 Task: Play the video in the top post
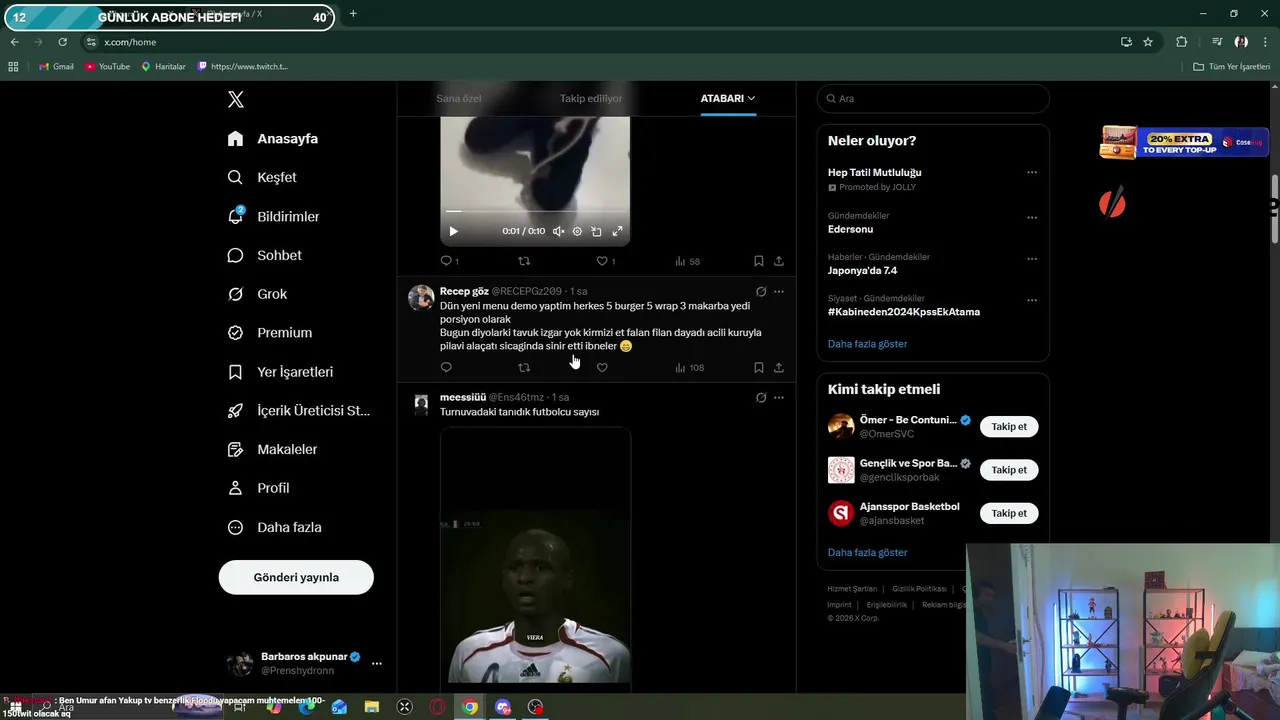pos(453,231)
